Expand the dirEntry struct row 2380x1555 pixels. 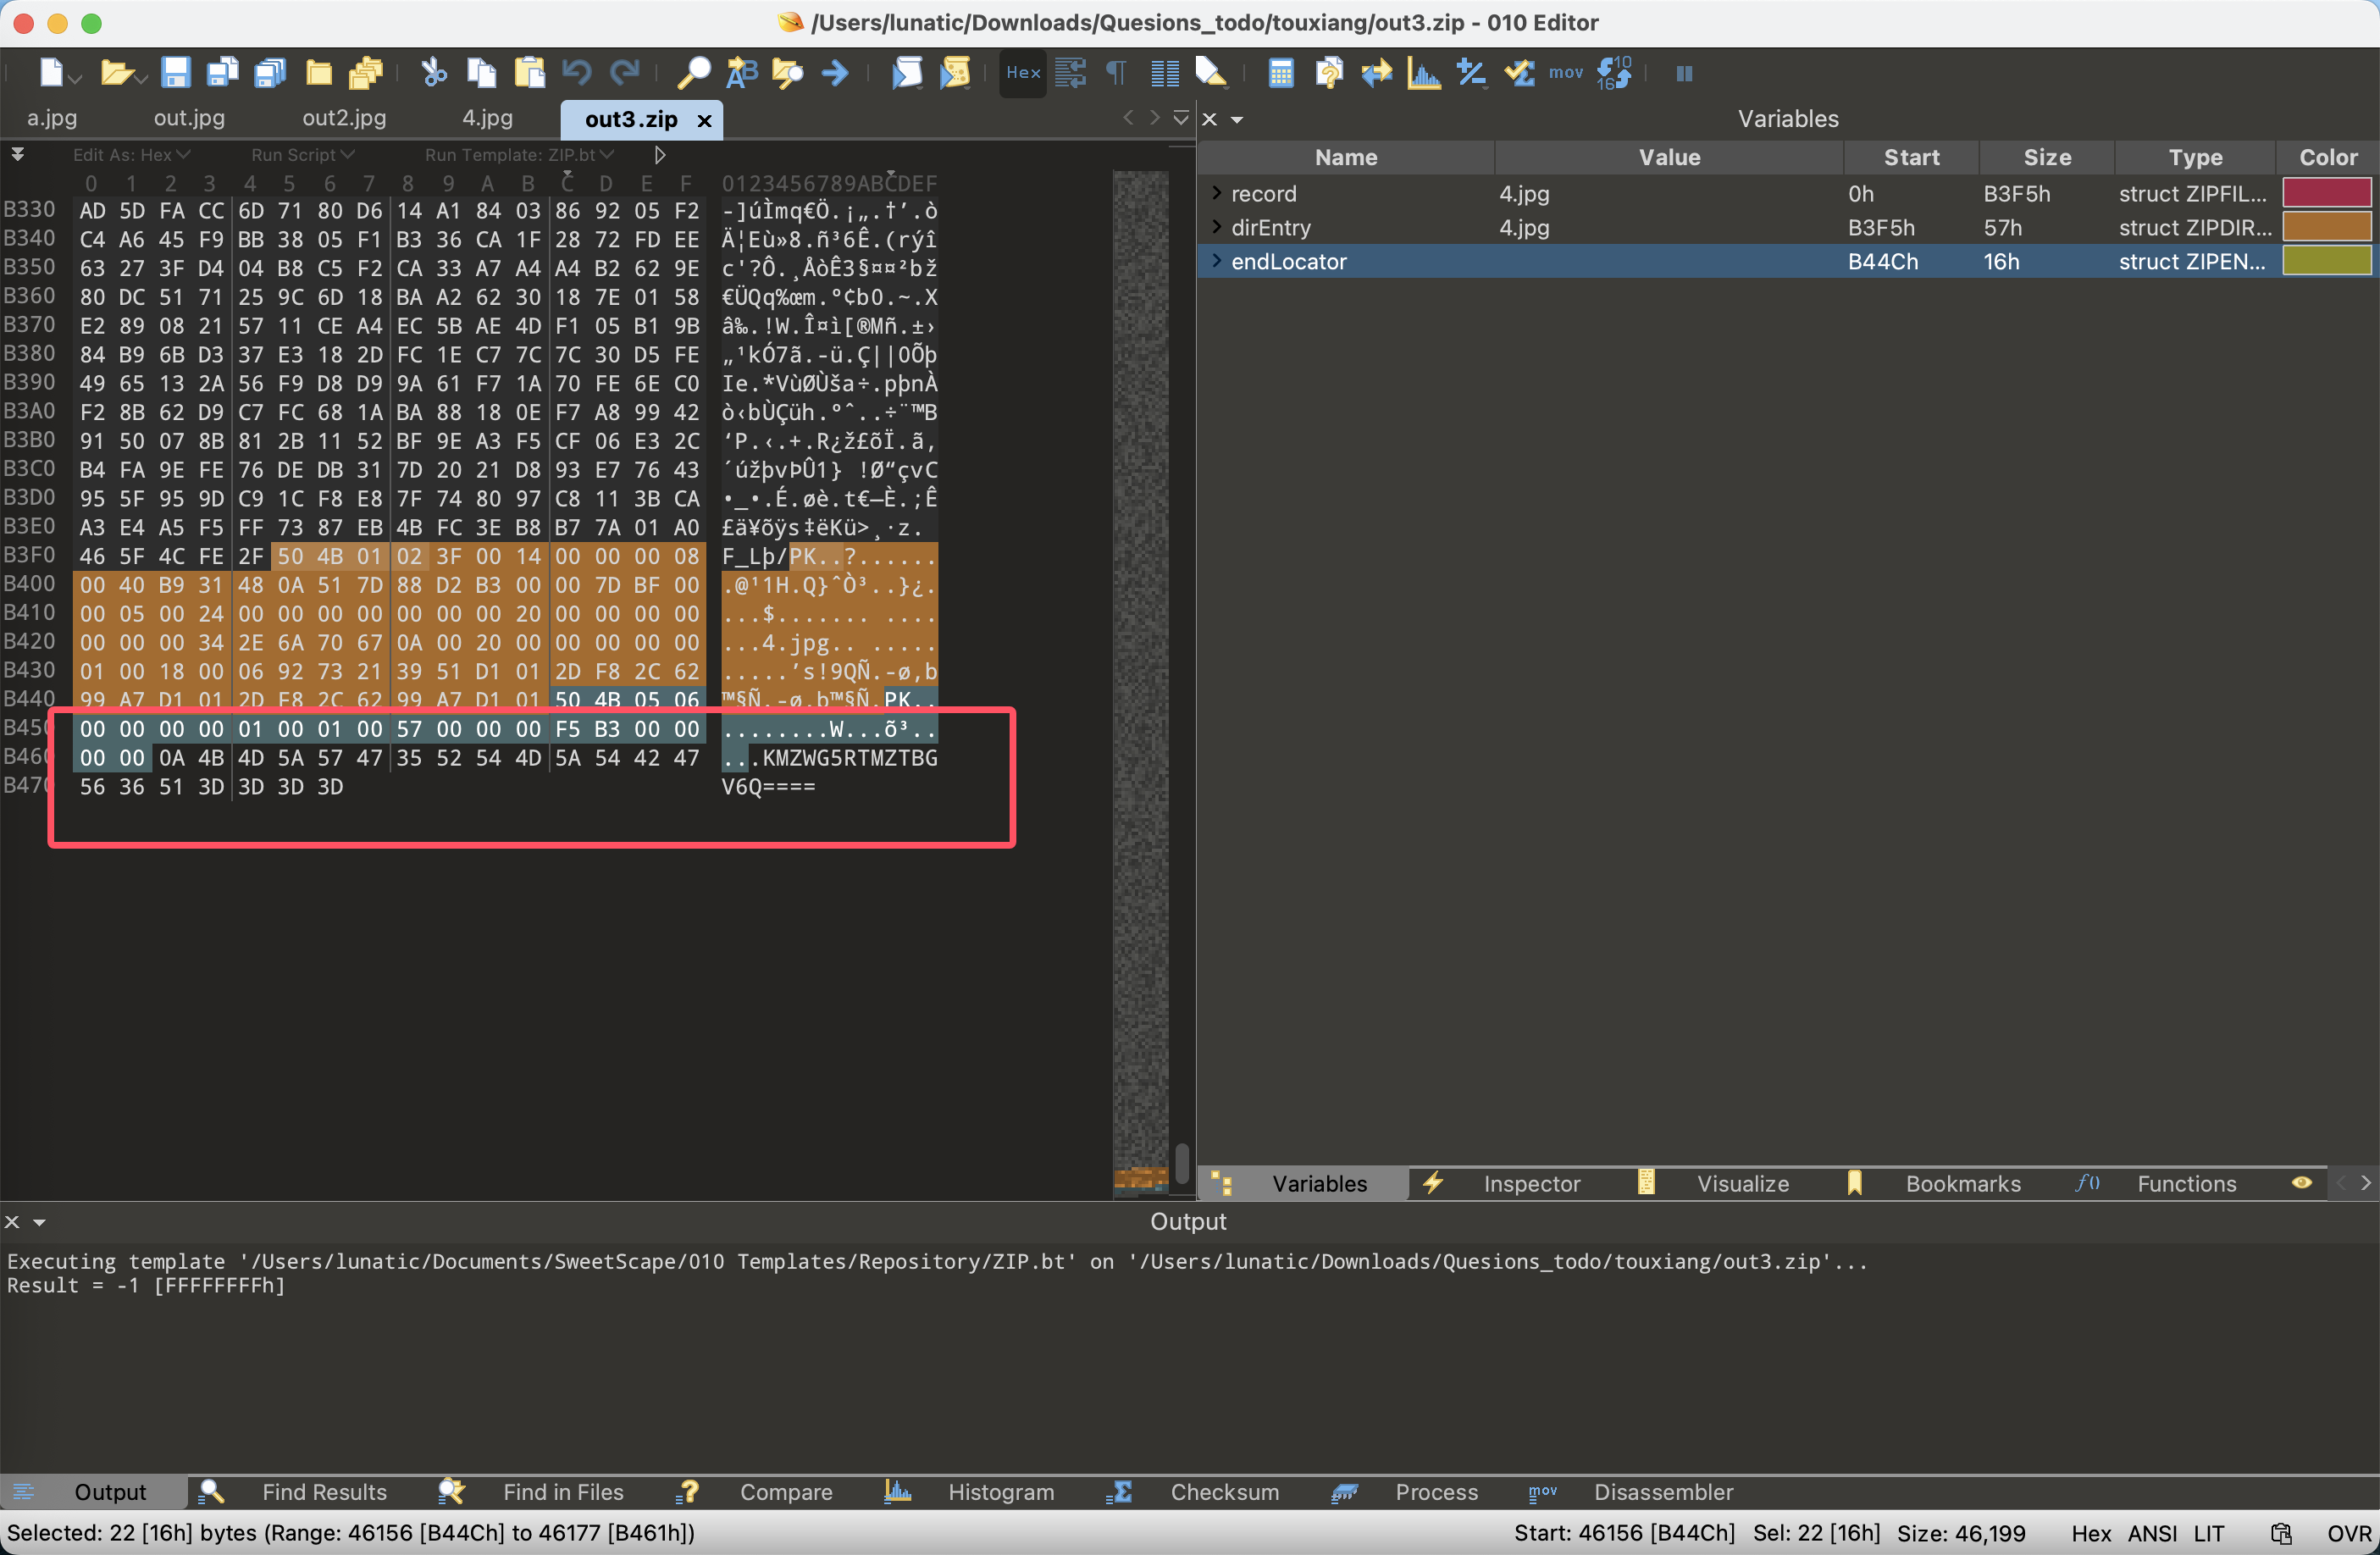(x=1216, y=227)
